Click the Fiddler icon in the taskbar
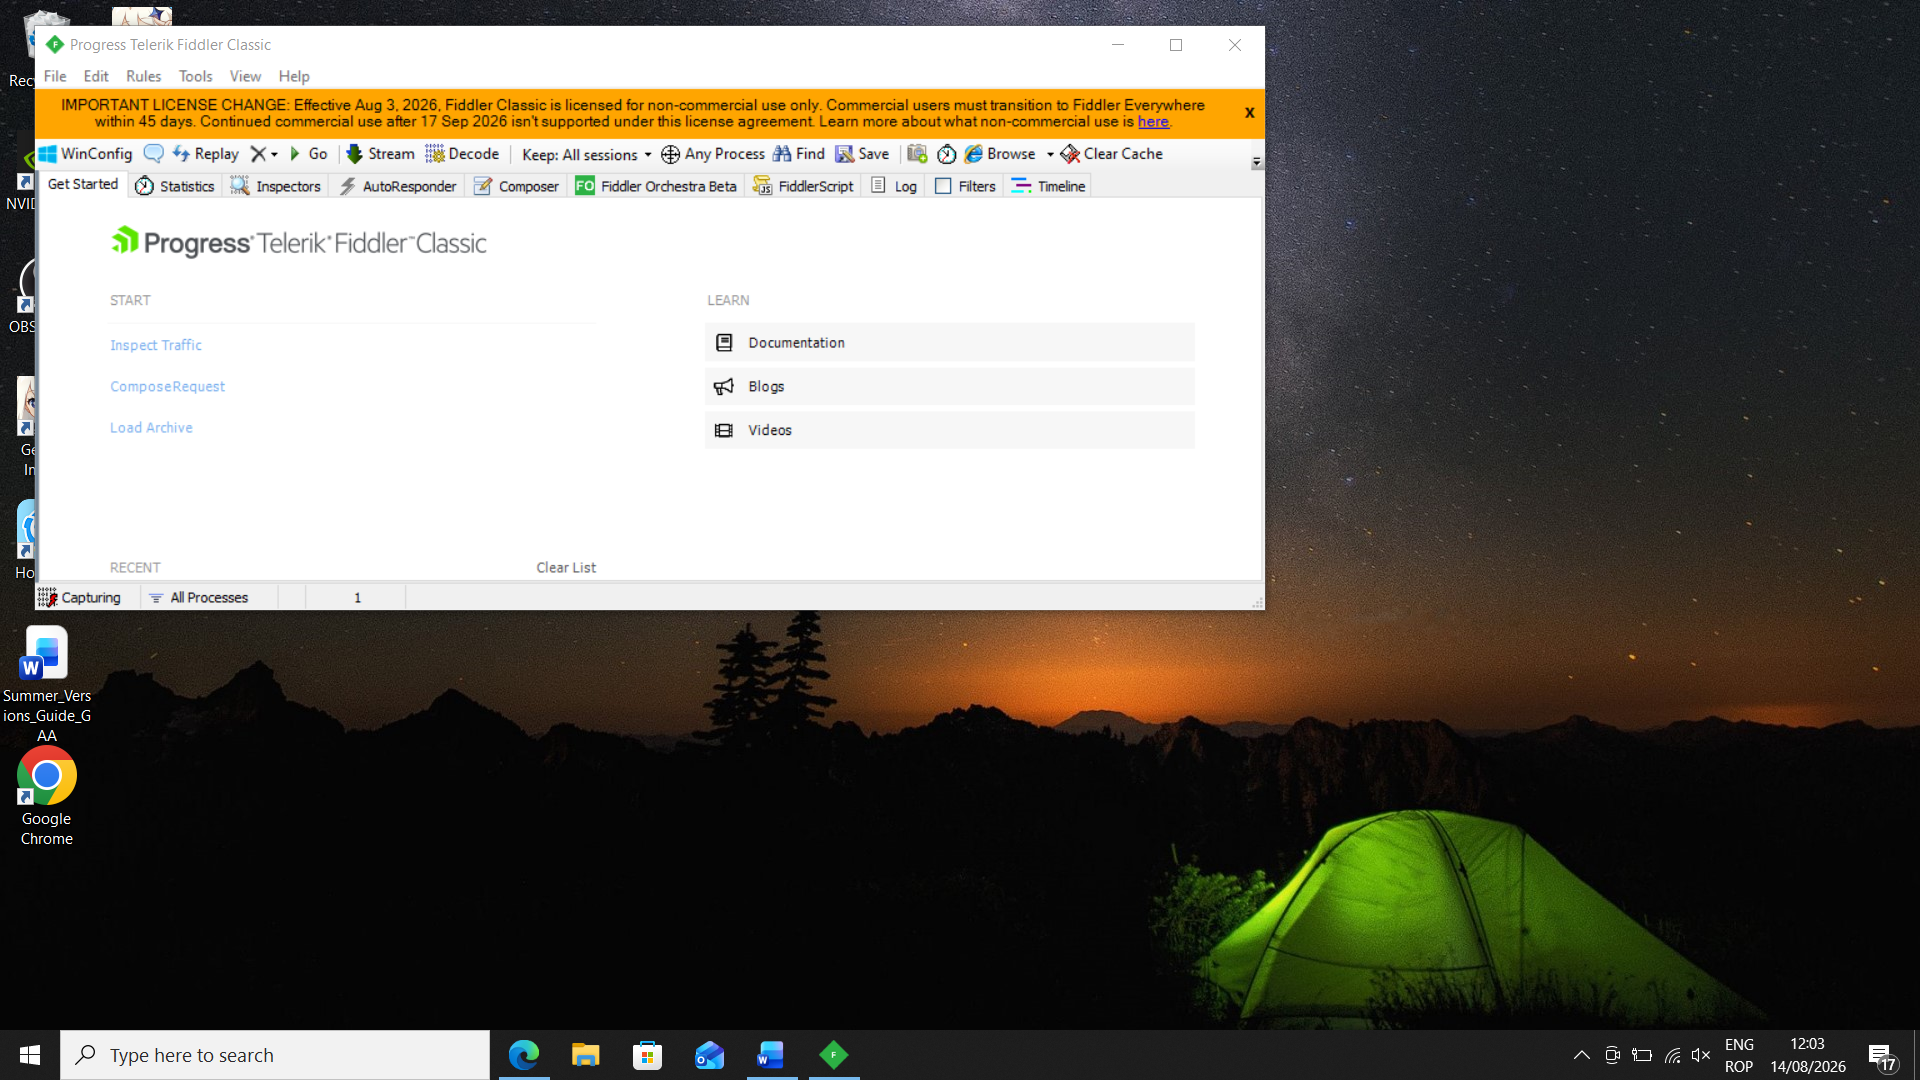Viewport: 1920px width, 1080px height. point(834,1055)
